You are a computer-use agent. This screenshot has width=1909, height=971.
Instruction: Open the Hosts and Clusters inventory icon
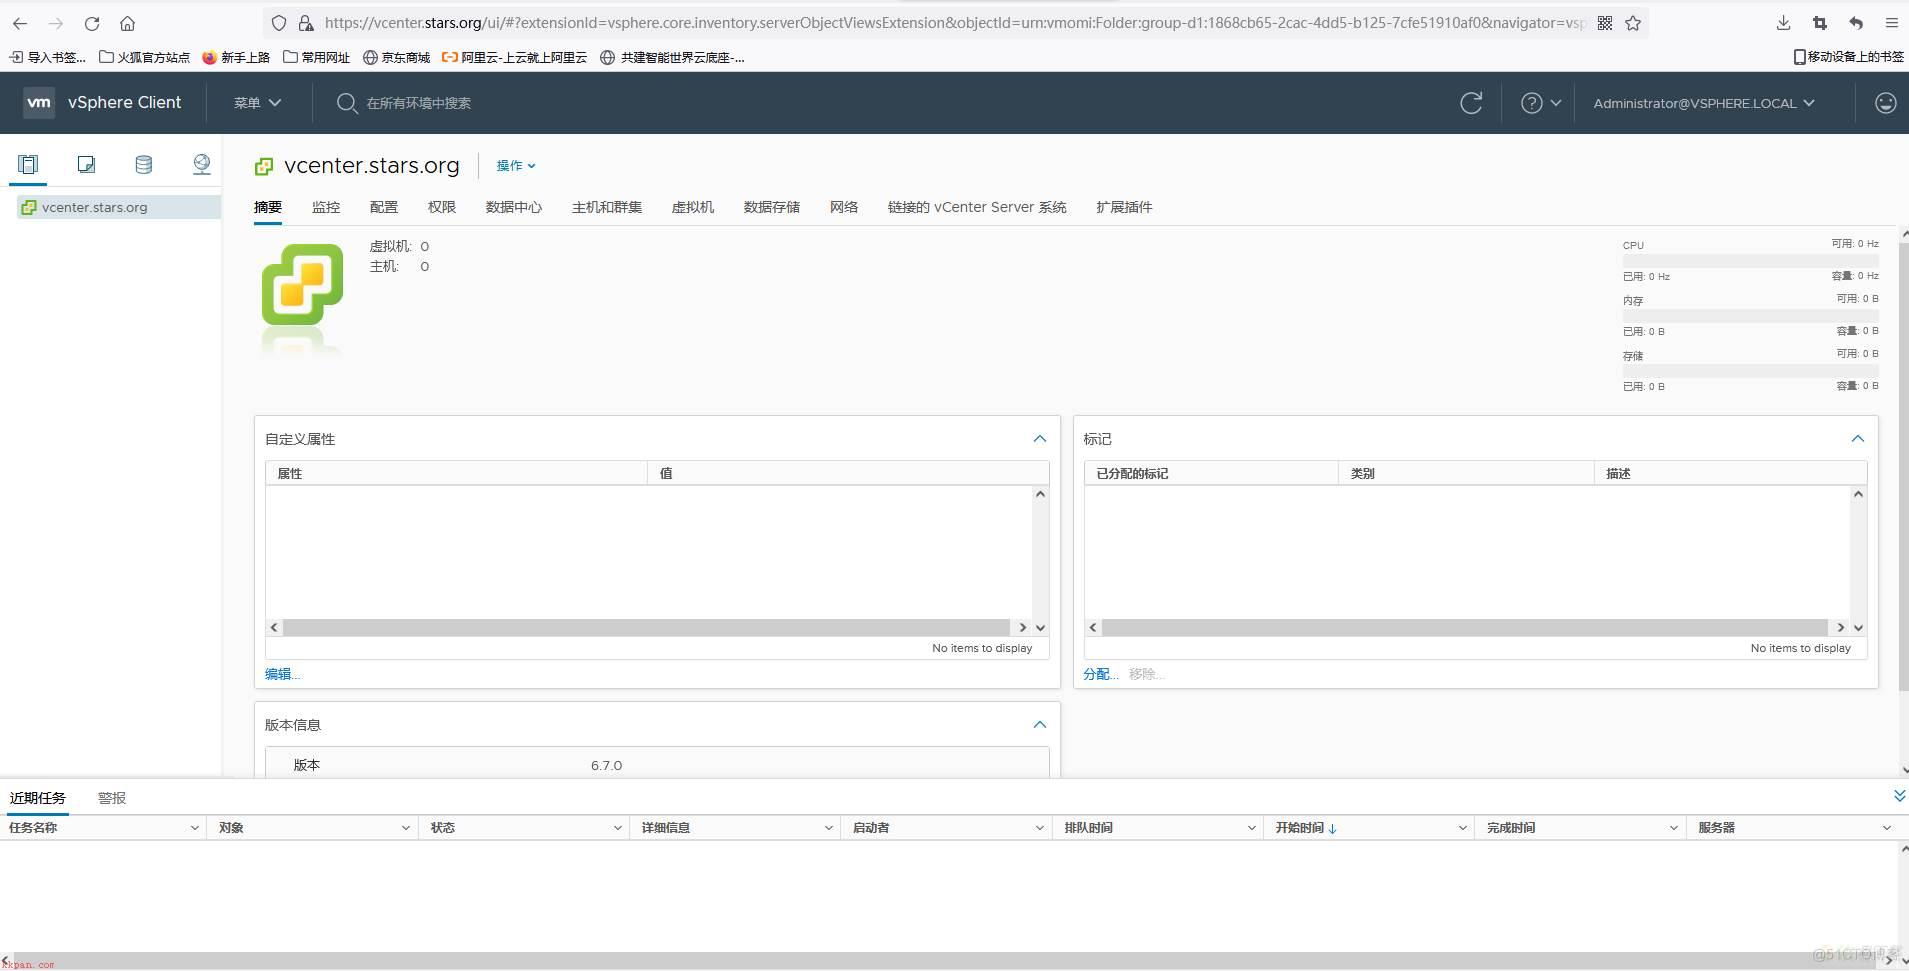tap(28, 165)
